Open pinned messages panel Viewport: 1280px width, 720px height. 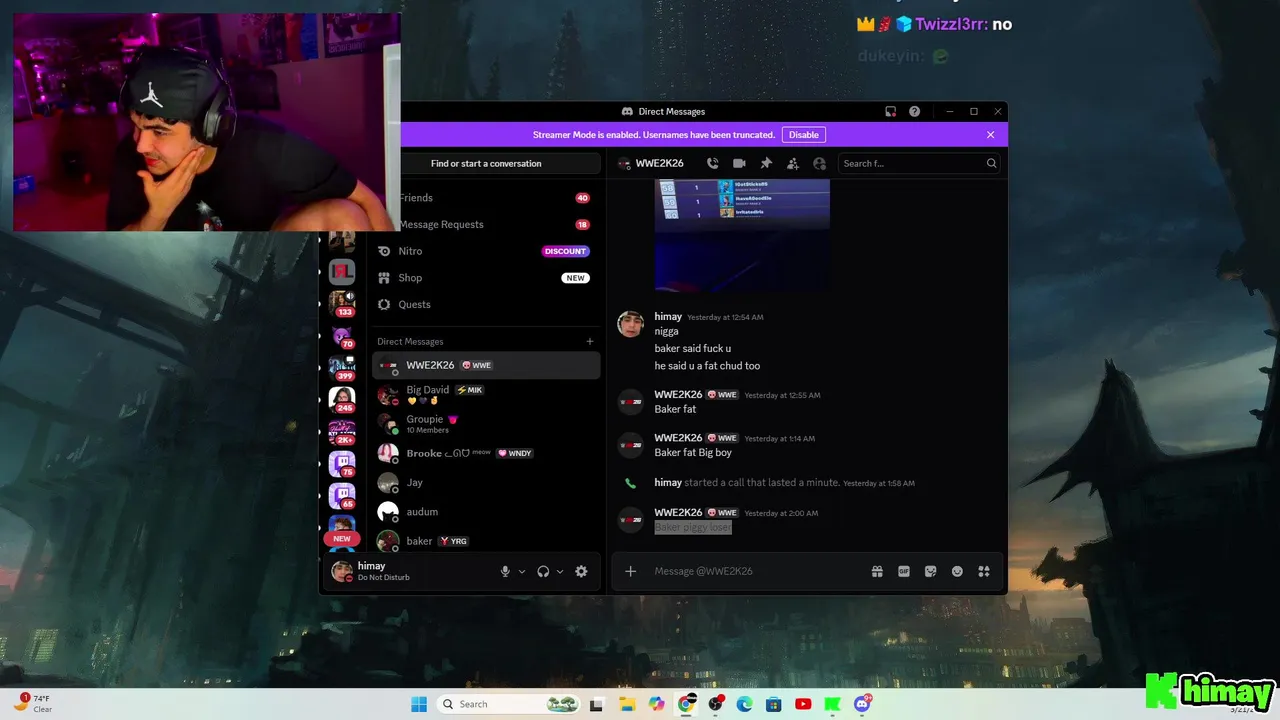click(766, 163)
